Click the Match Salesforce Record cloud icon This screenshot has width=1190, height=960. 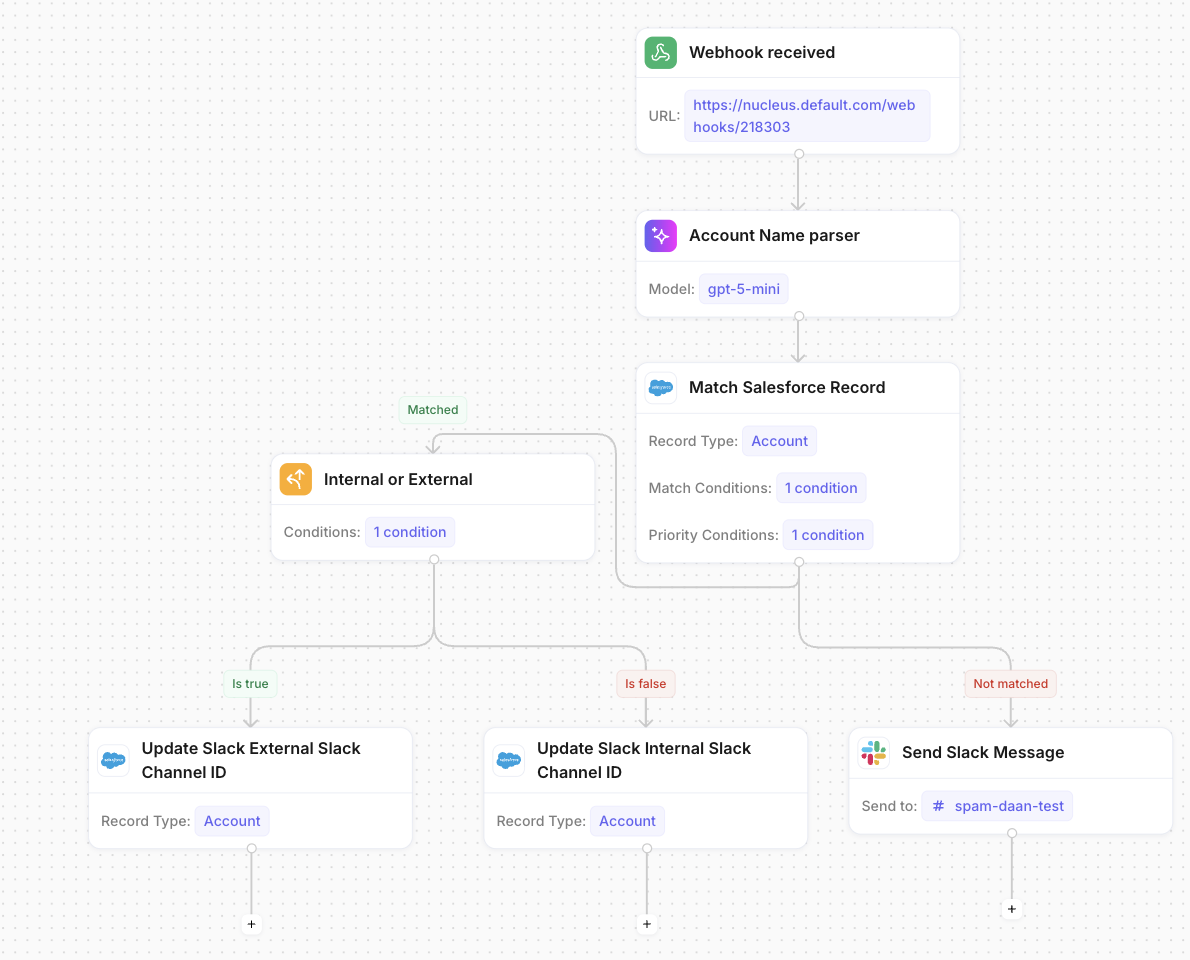[x=661, y=388]
